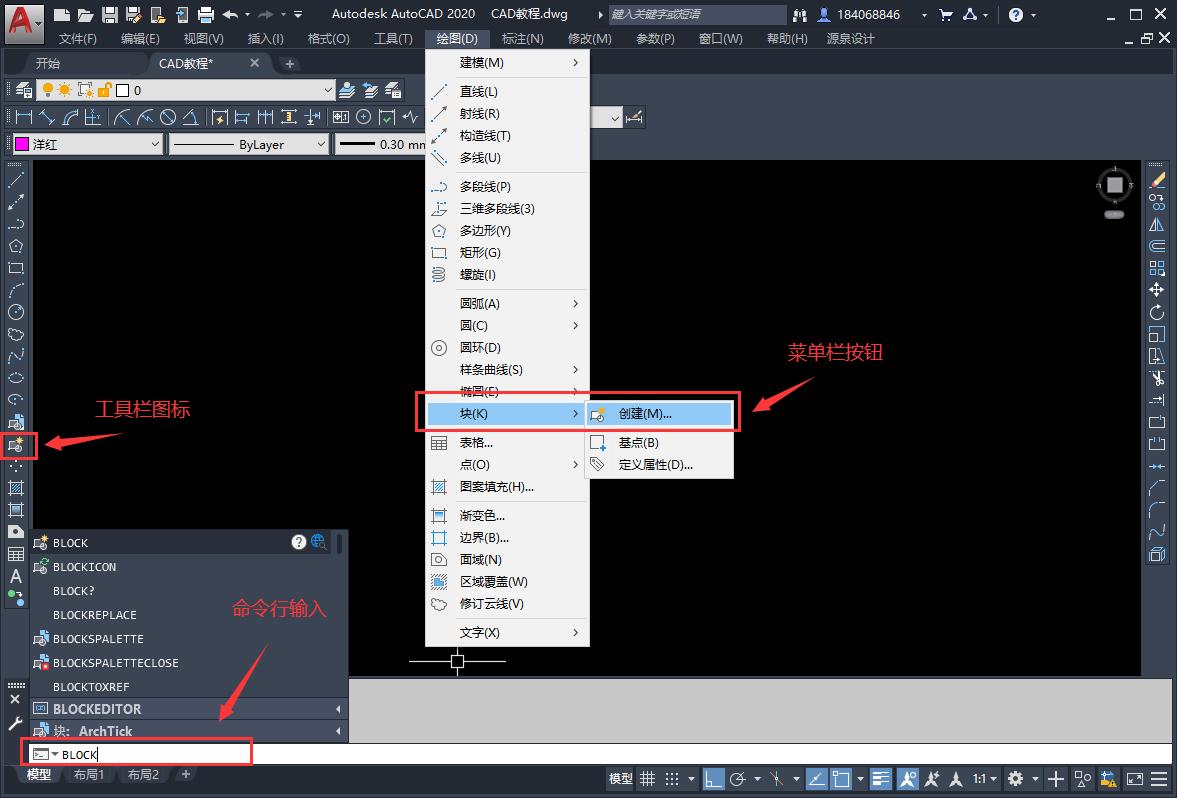
Task: Choose 图案填充(H)... from the Draw menu
Action: click(507, 486)
